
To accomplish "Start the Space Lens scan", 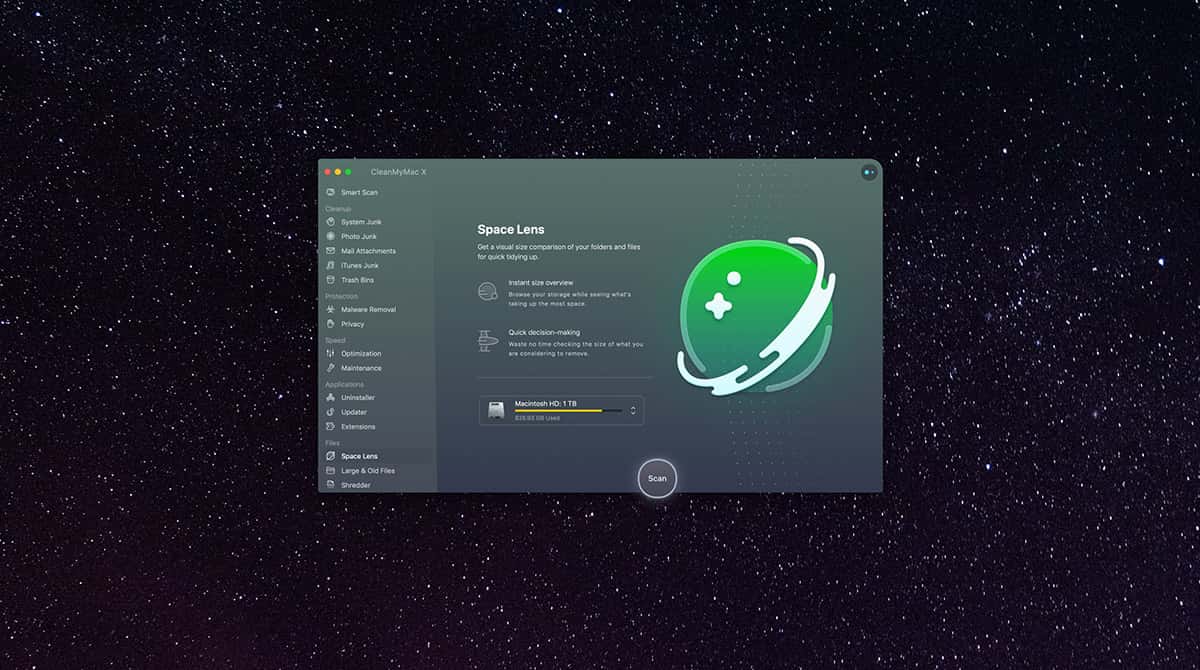I will click(657, 478).
